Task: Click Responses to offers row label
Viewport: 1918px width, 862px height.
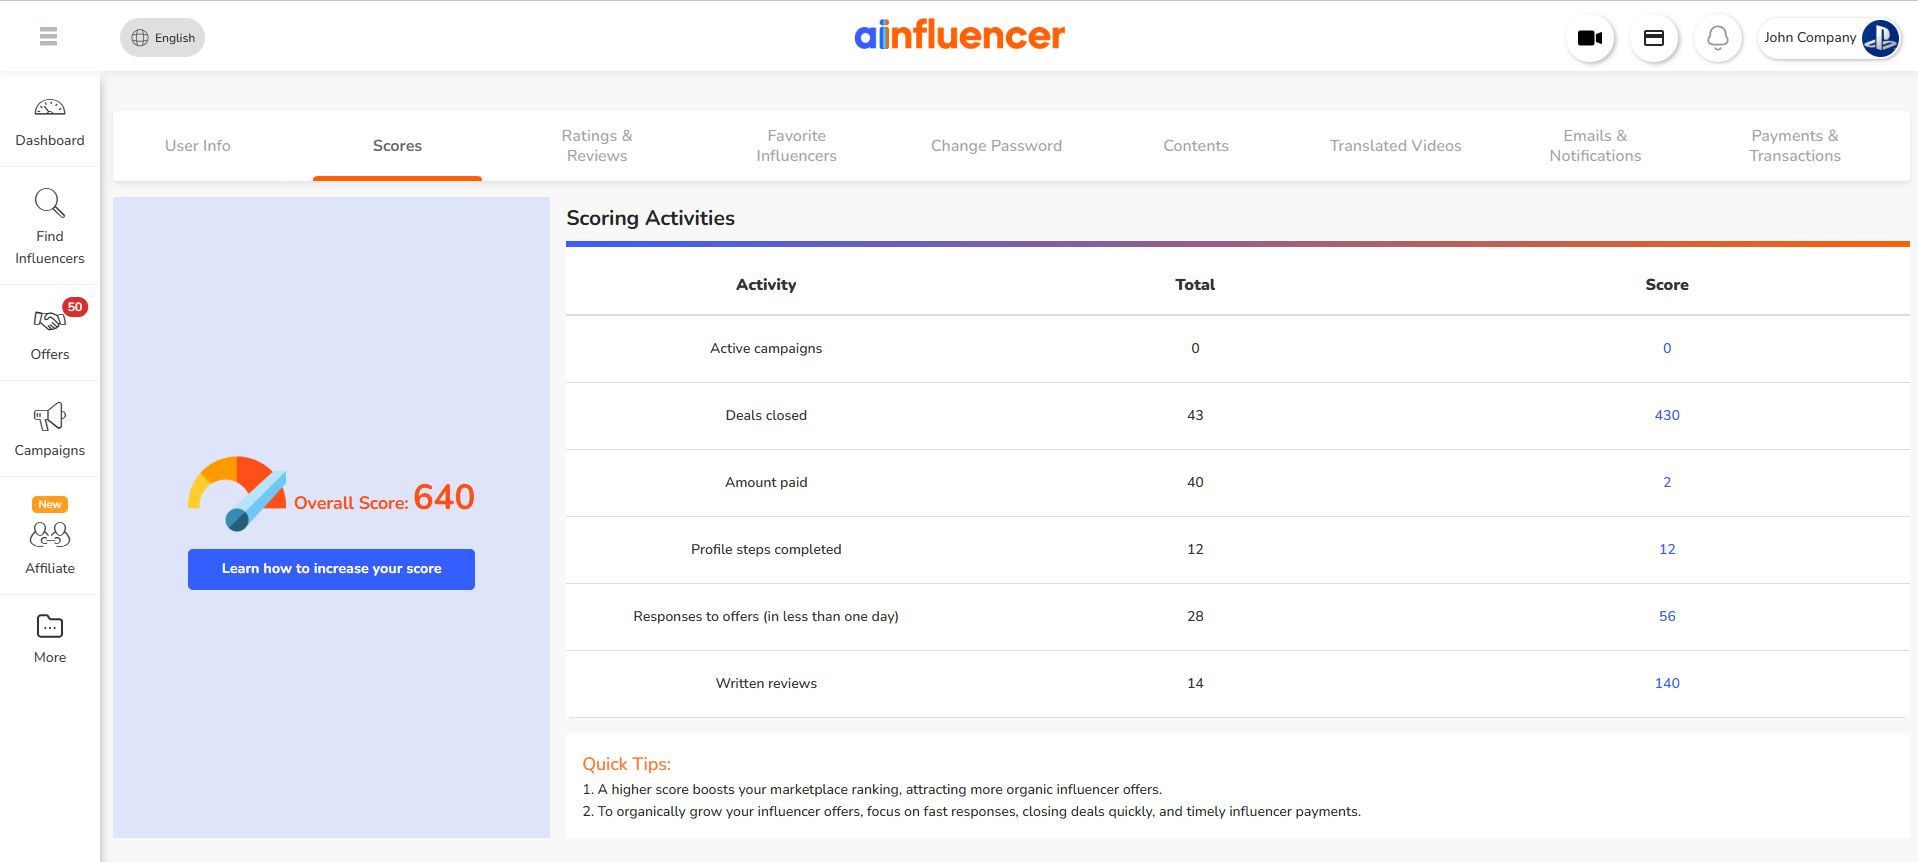Action: pyautogui.click(x=766, y=617)
